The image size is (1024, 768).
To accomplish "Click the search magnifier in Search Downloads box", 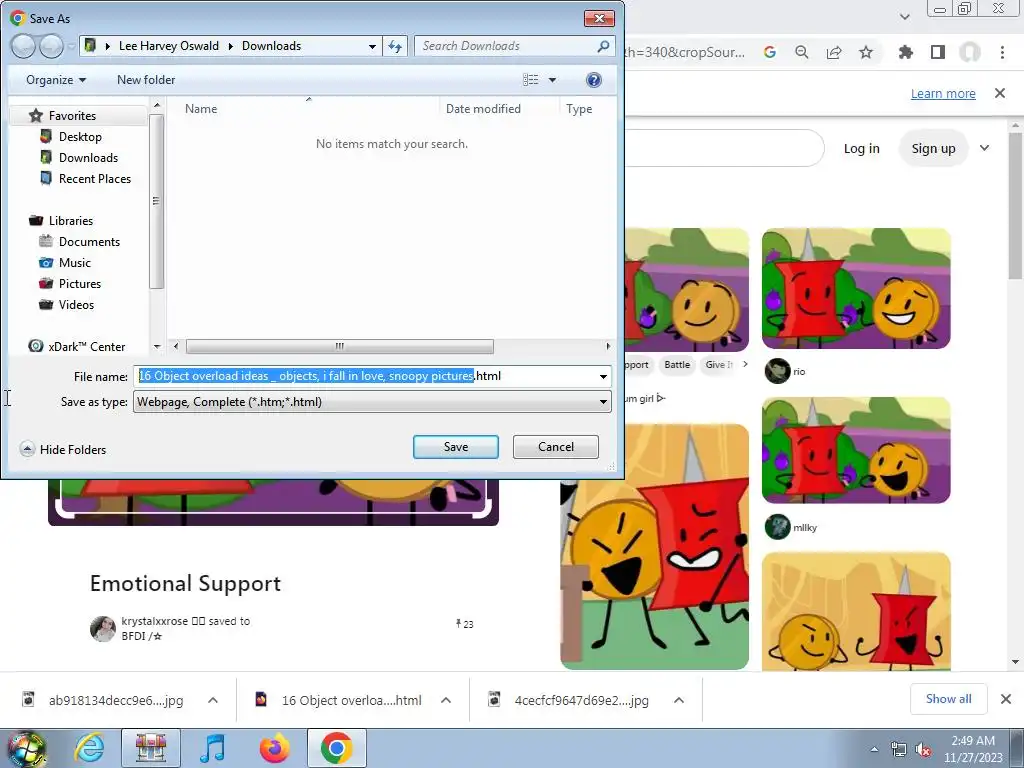I will (x=603, y=46).
